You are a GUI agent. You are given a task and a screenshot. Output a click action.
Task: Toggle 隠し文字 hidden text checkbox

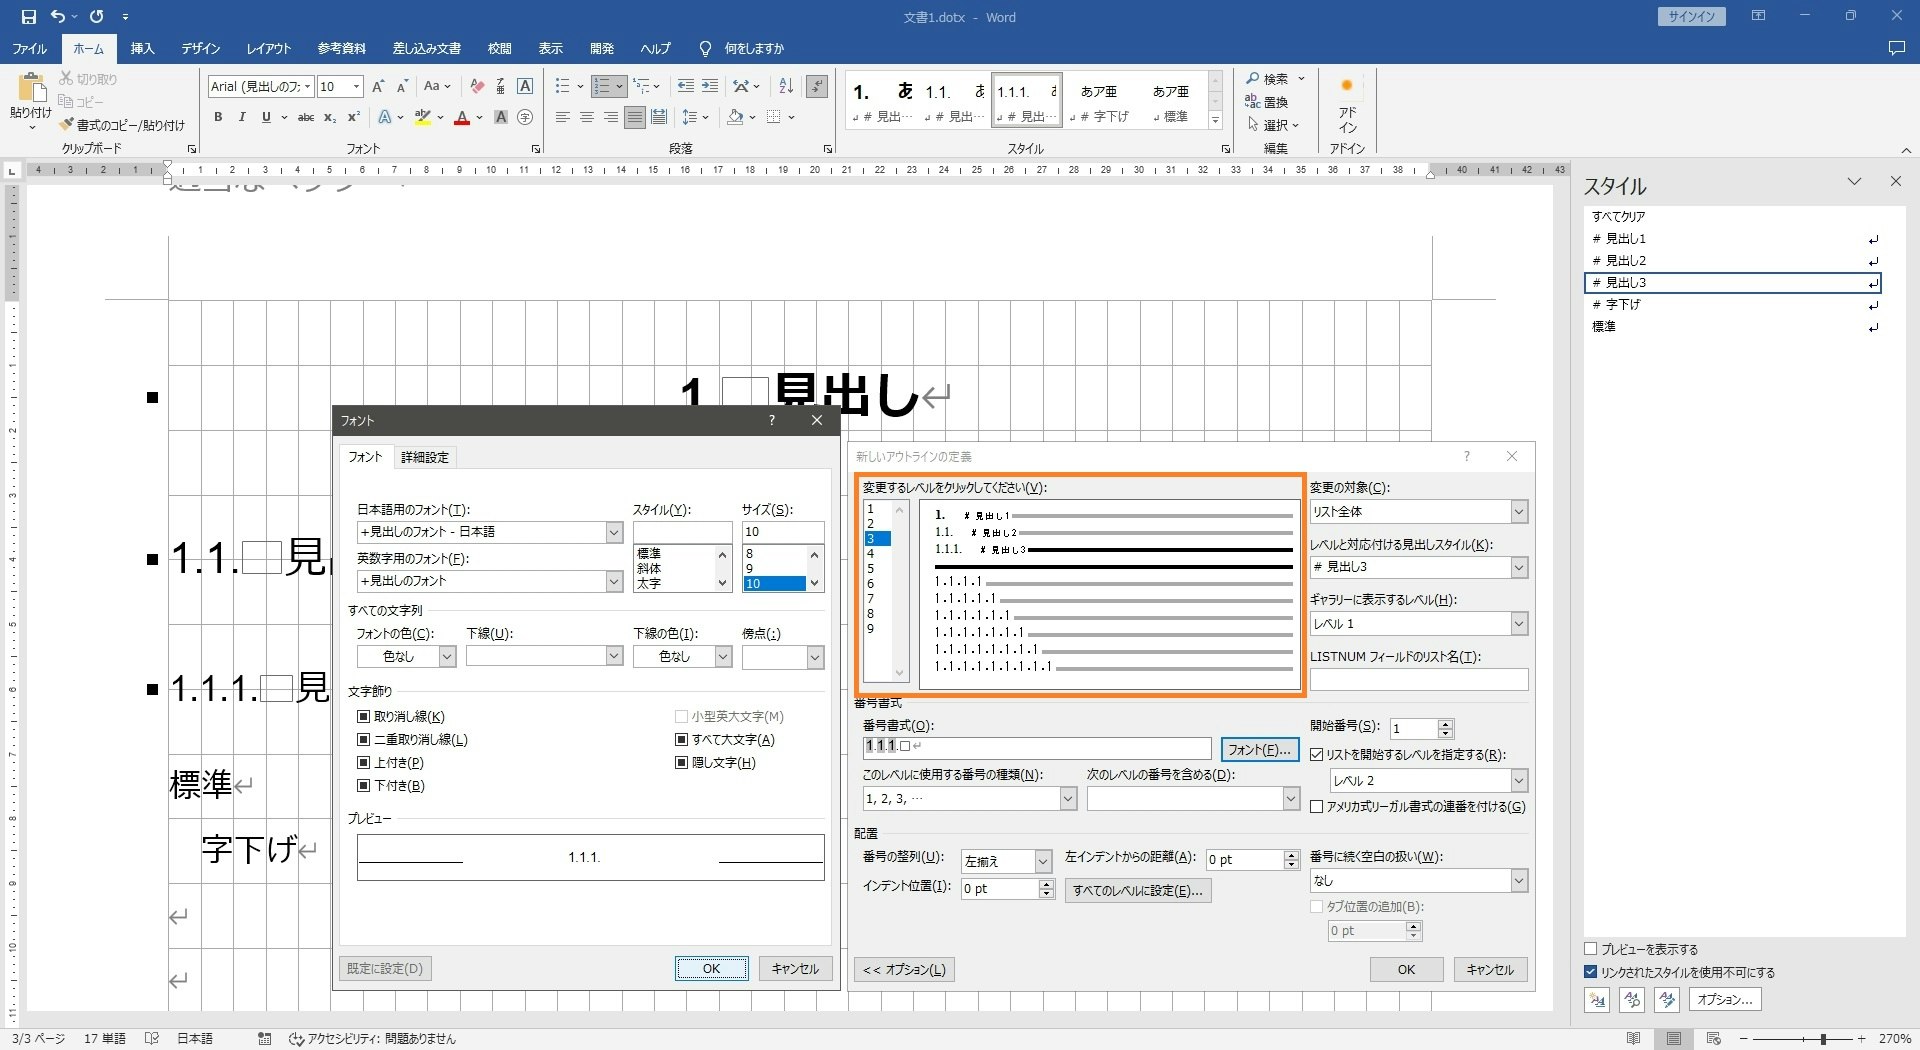click(x=681, y=762)
